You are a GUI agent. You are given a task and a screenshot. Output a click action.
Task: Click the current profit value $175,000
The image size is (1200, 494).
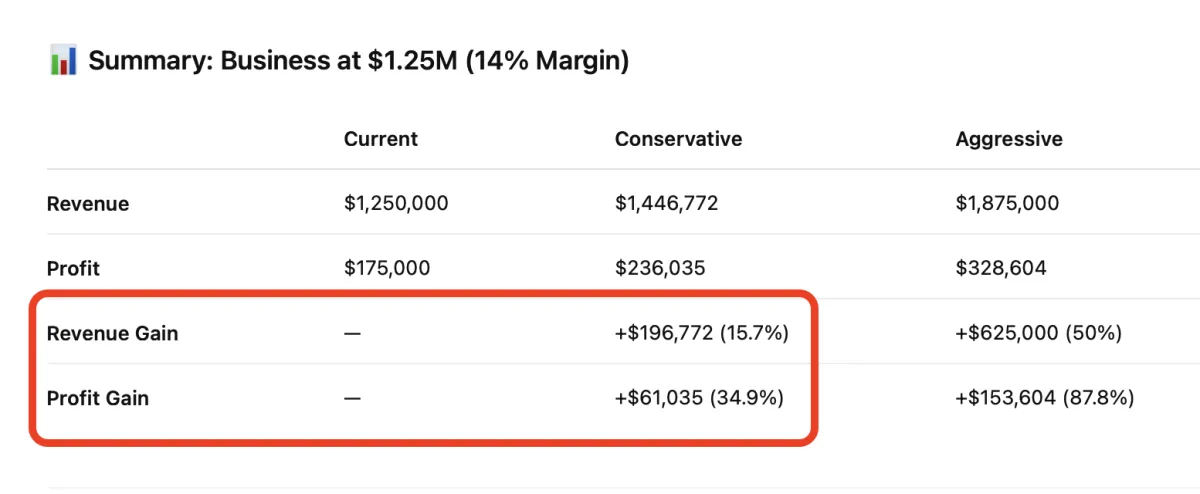387,268
